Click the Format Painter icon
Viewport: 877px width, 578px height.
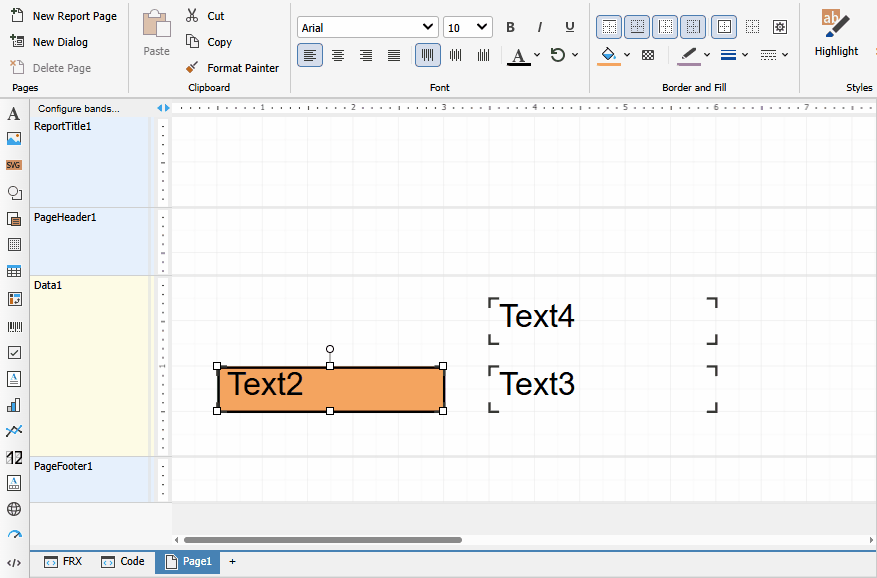[192, 68]
